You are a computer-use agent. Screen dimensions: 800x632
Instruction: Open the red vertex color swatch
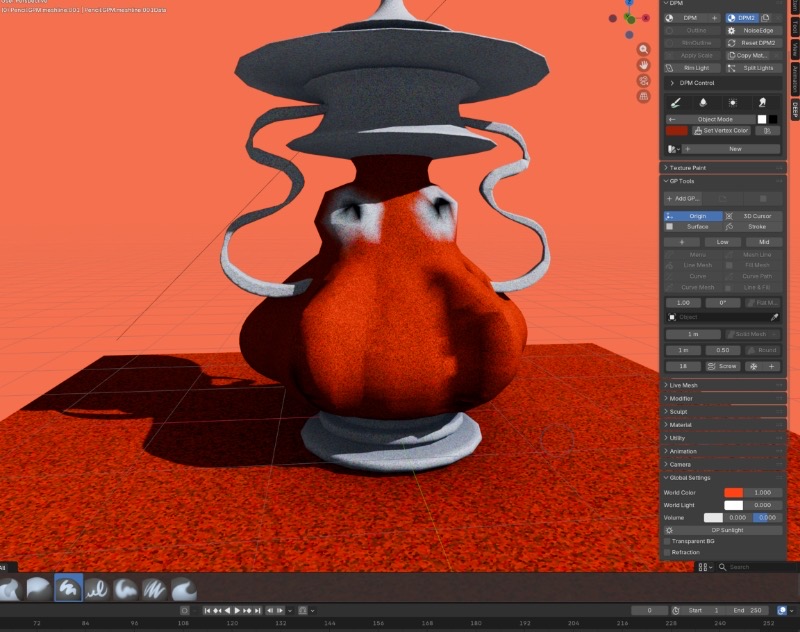pyautogui.click(x=677, y=131)
